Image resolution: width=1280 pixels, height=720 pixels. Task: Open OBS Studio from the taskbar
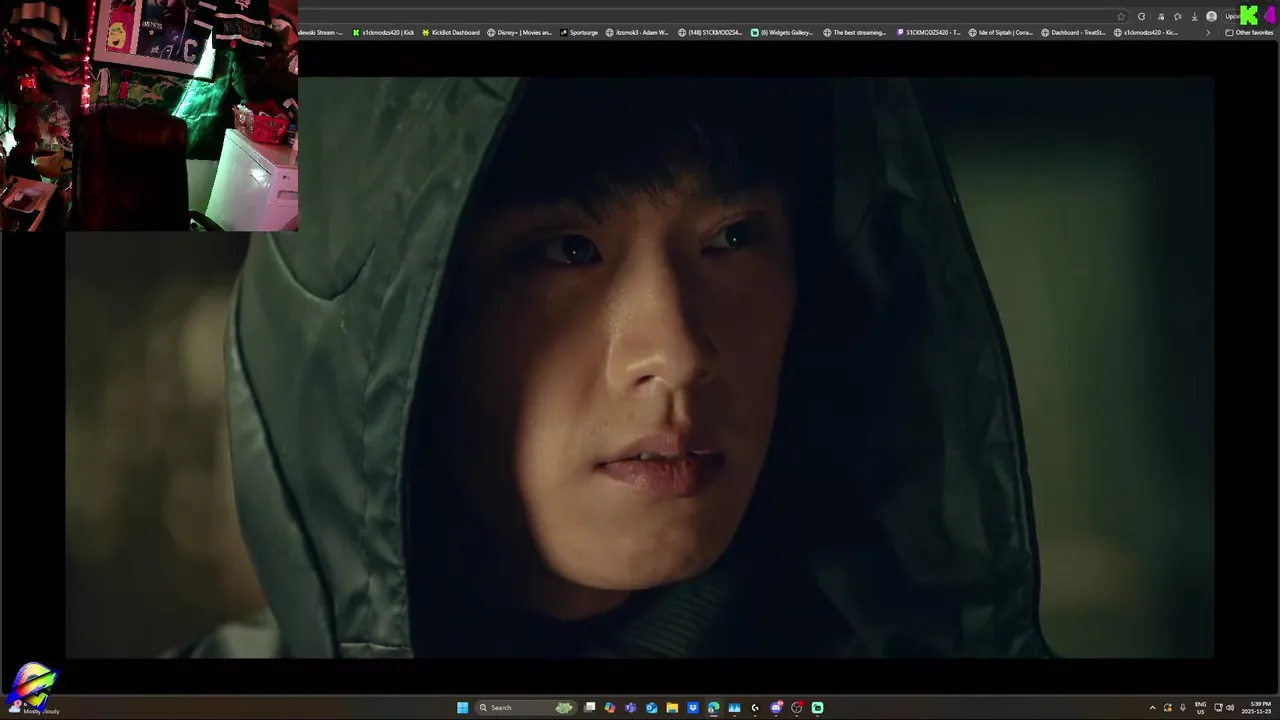(x=797, y=708)
